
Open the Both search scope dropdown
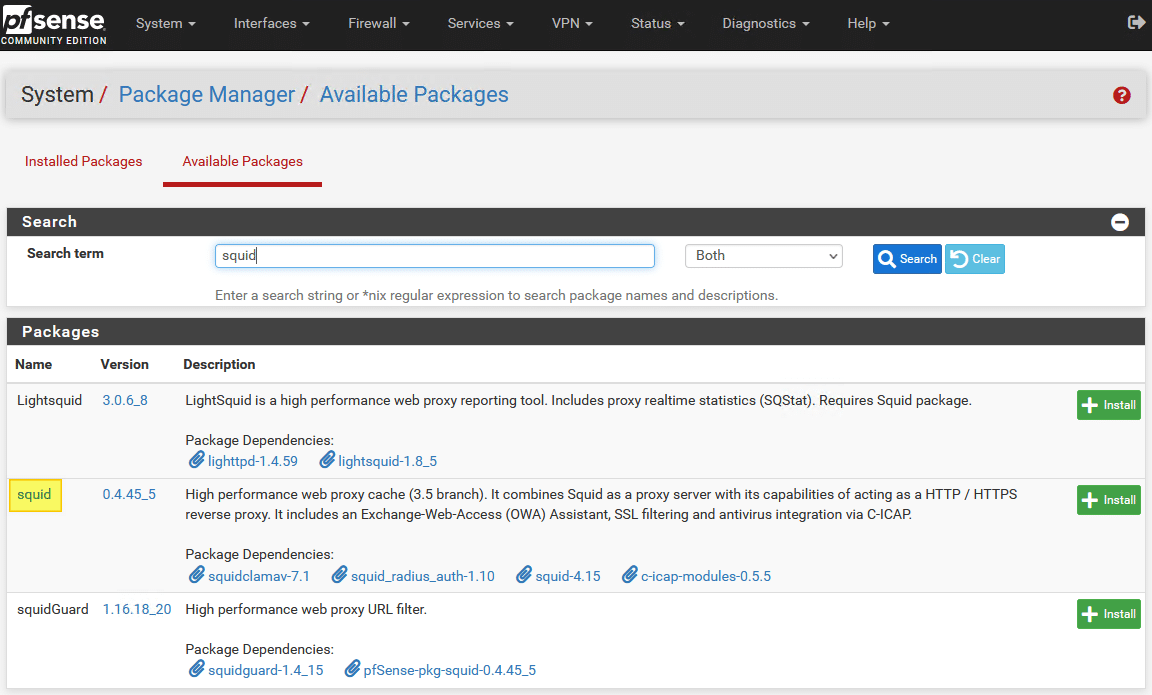tap(763, 255)
